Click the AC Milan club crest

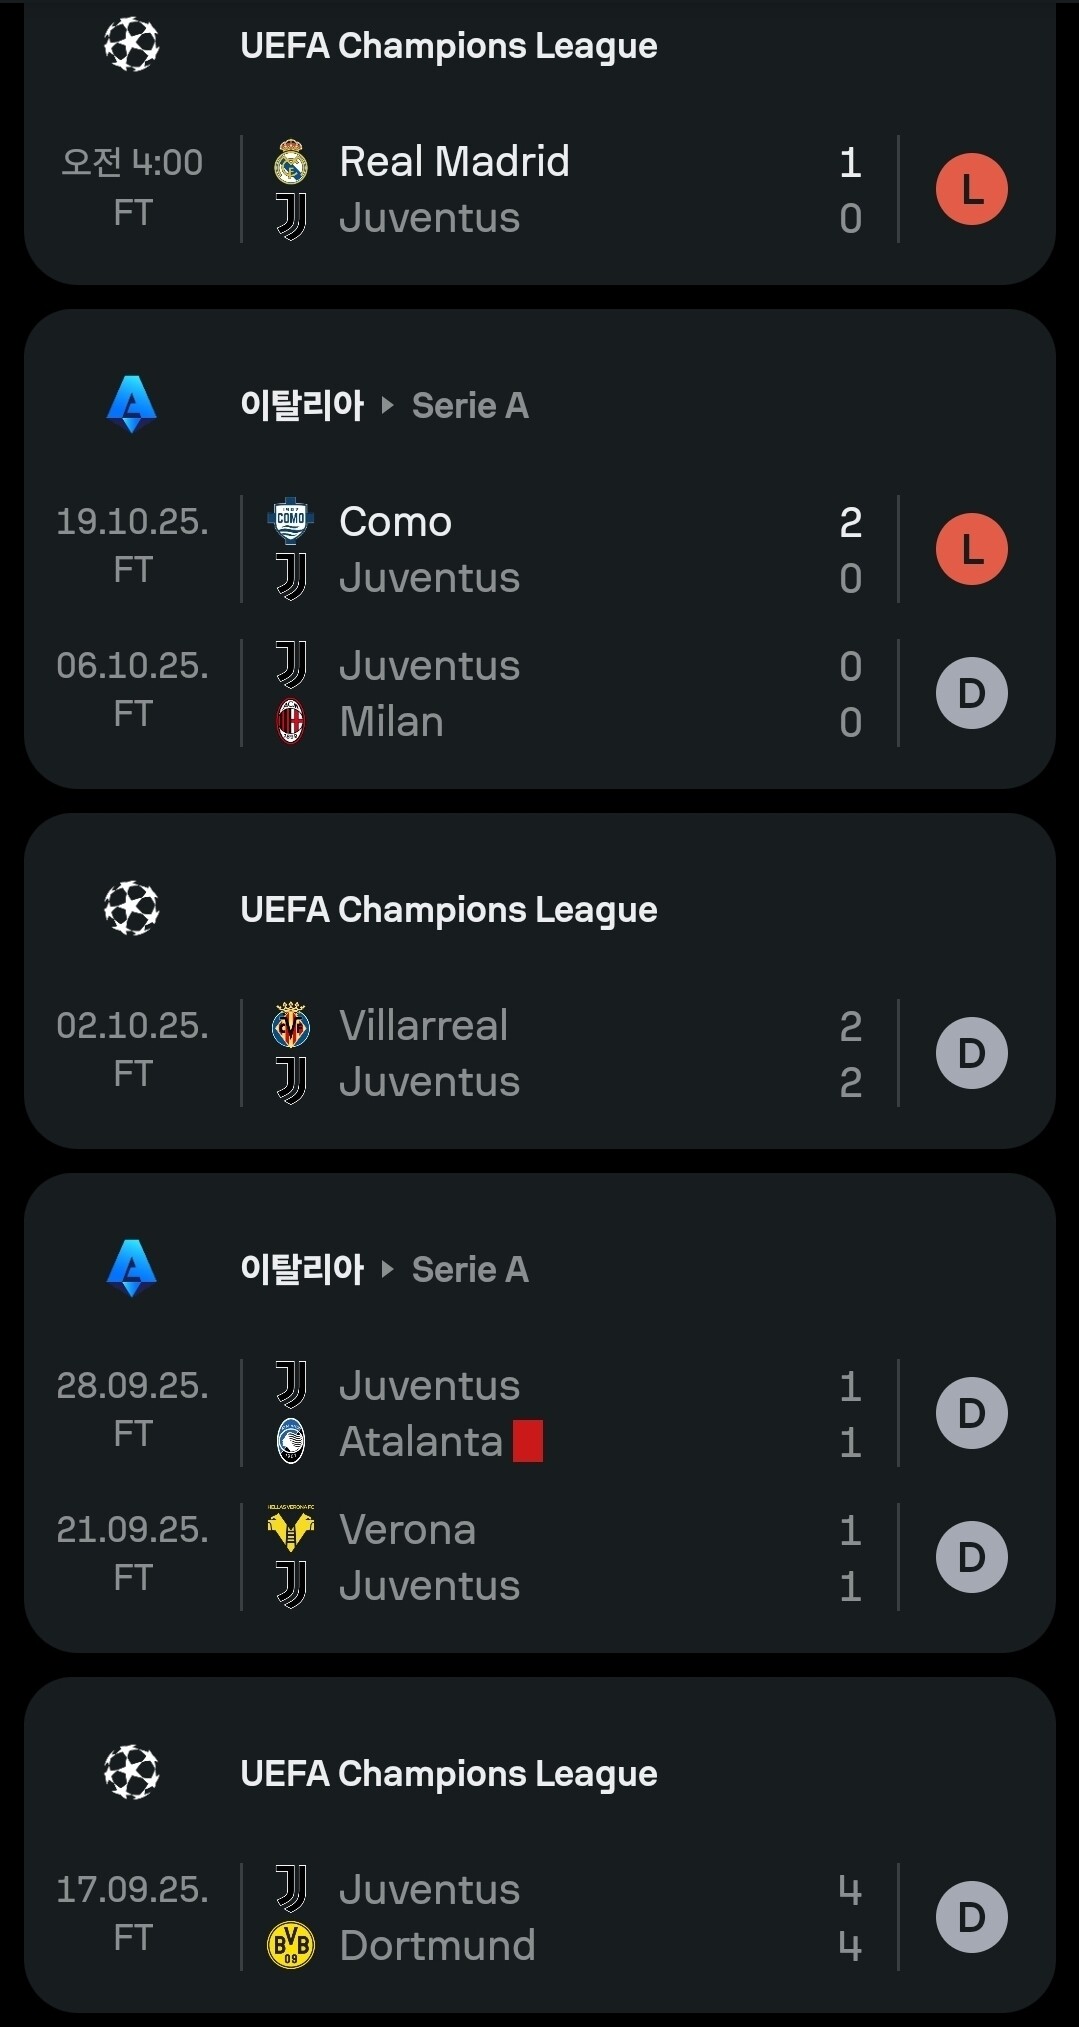click(291, 721)
